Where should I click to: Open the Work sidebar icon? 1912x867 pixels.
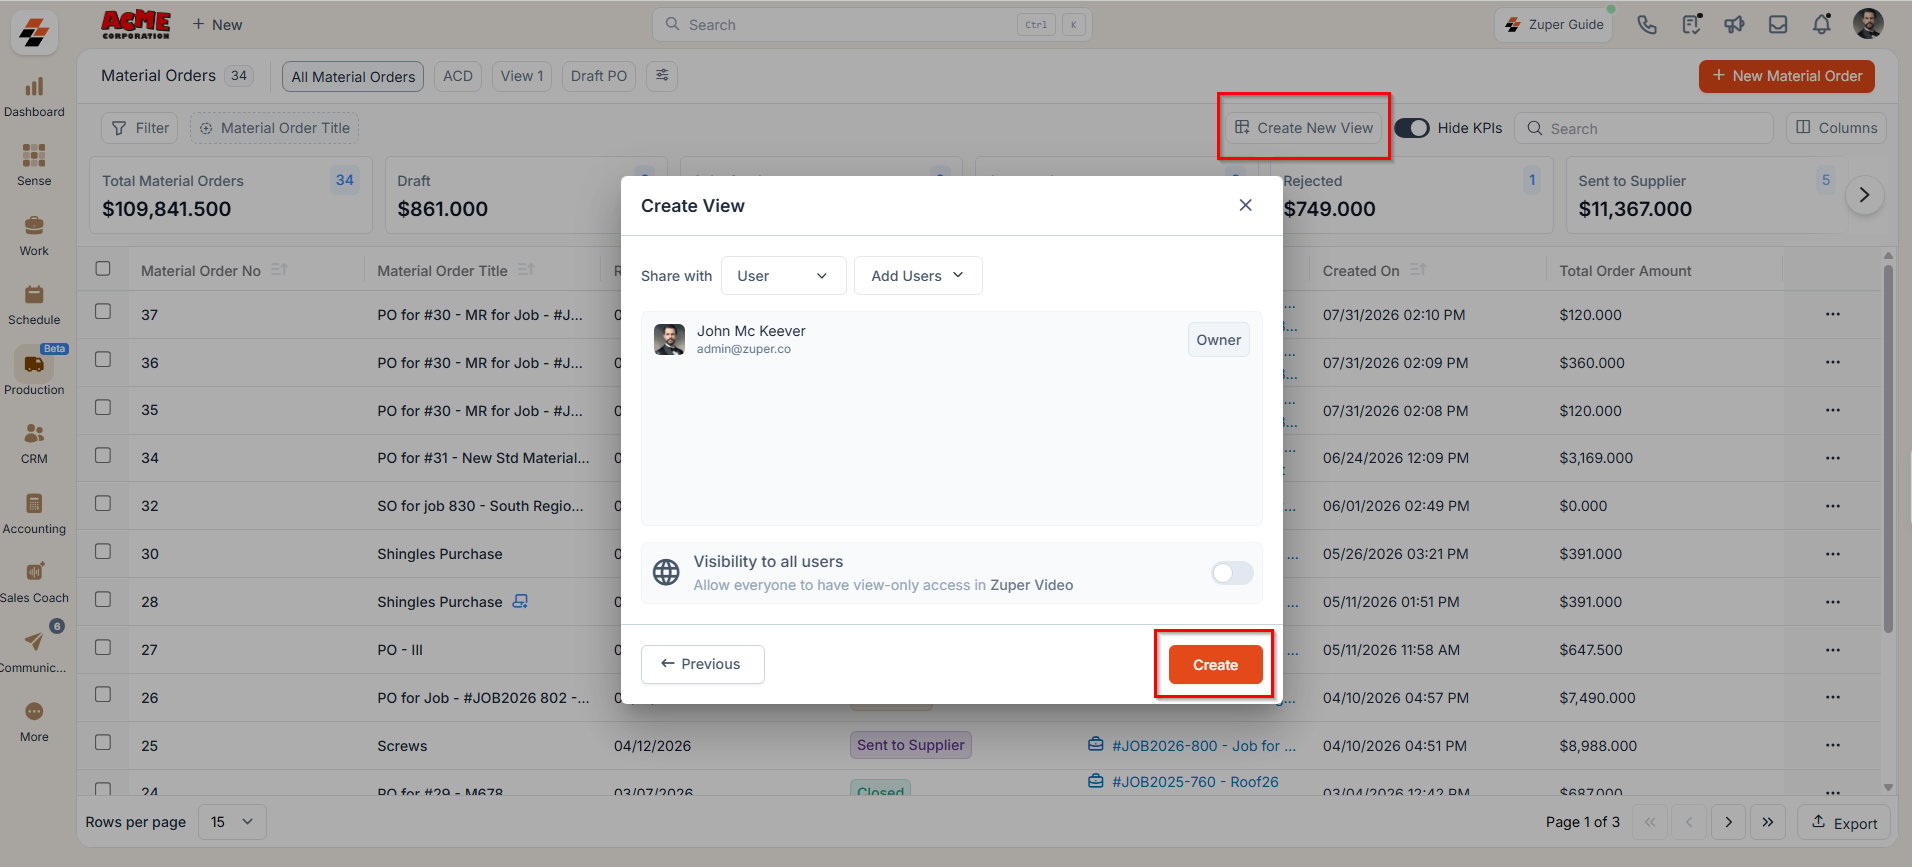[34, 236]
